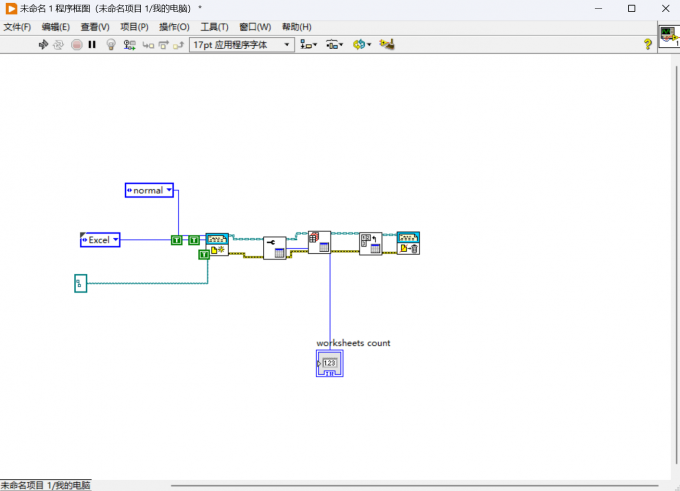Image resolution: width=680 pixels, height=491 pixels.
Task: Select the wrench worksheet VI node
Action: click(x=275, y=248)
